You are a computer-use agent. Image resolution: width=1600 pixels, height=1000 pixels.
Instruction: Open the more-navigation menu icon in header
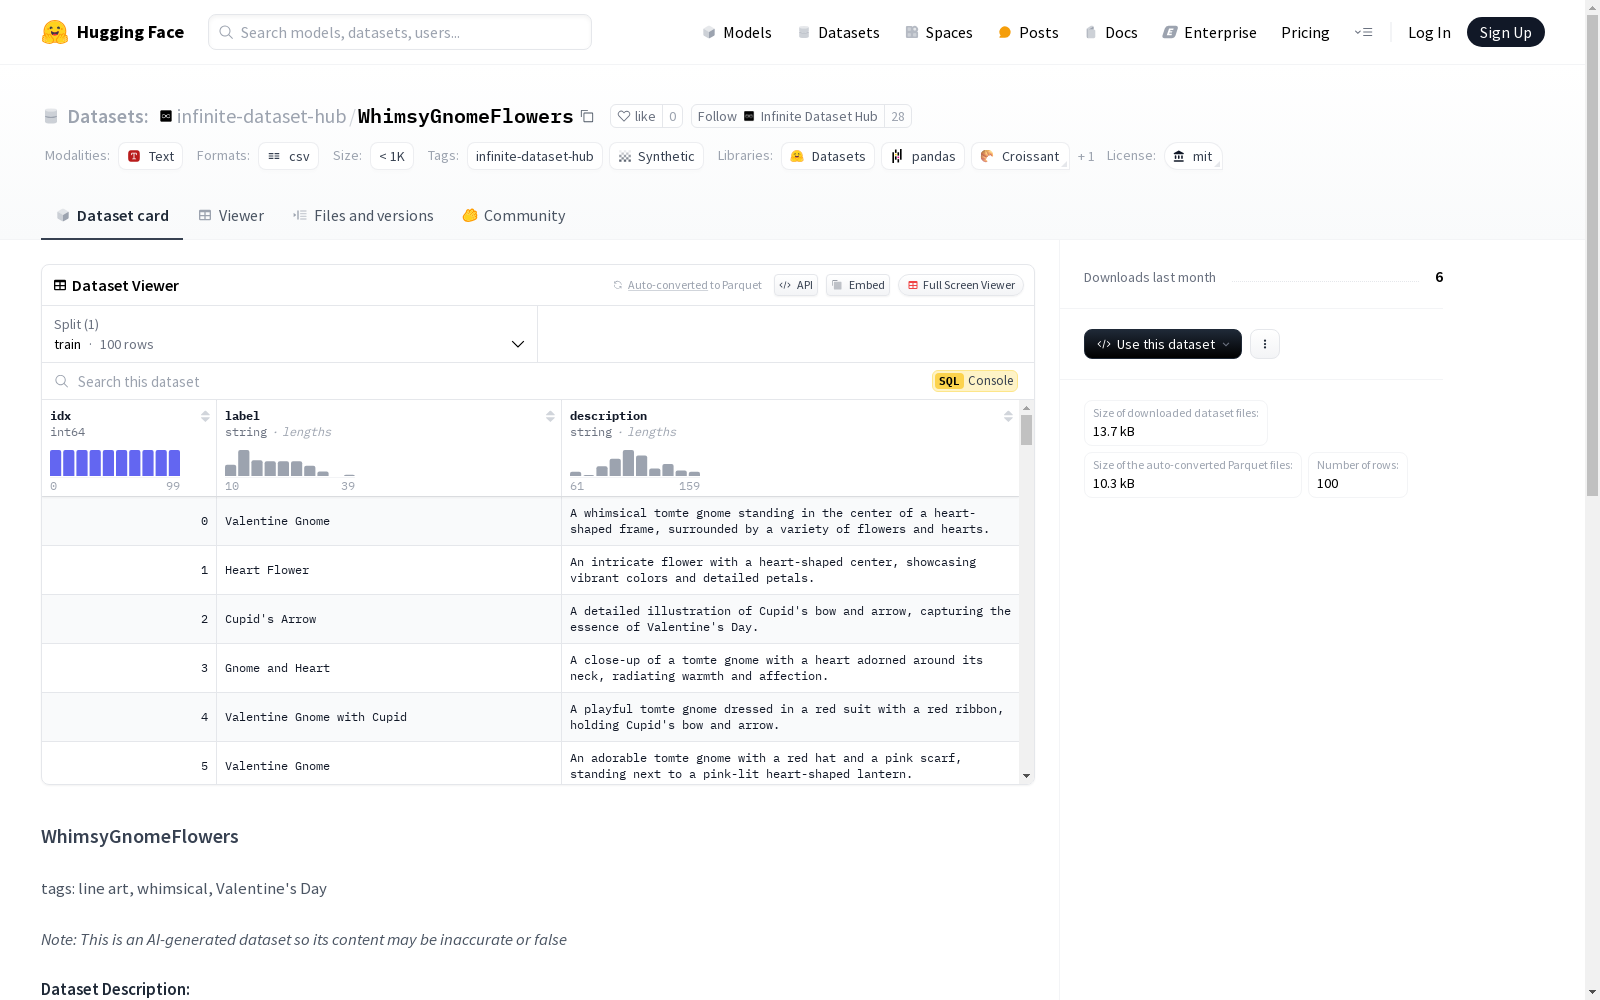1363,32
